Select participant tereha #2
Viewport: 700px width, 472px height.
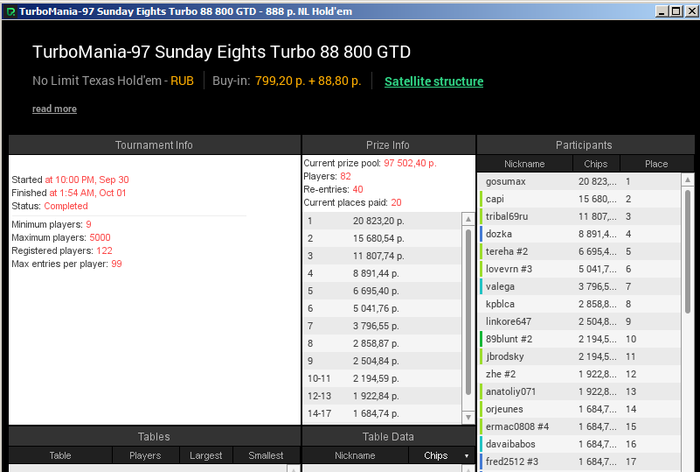(579, 251)
